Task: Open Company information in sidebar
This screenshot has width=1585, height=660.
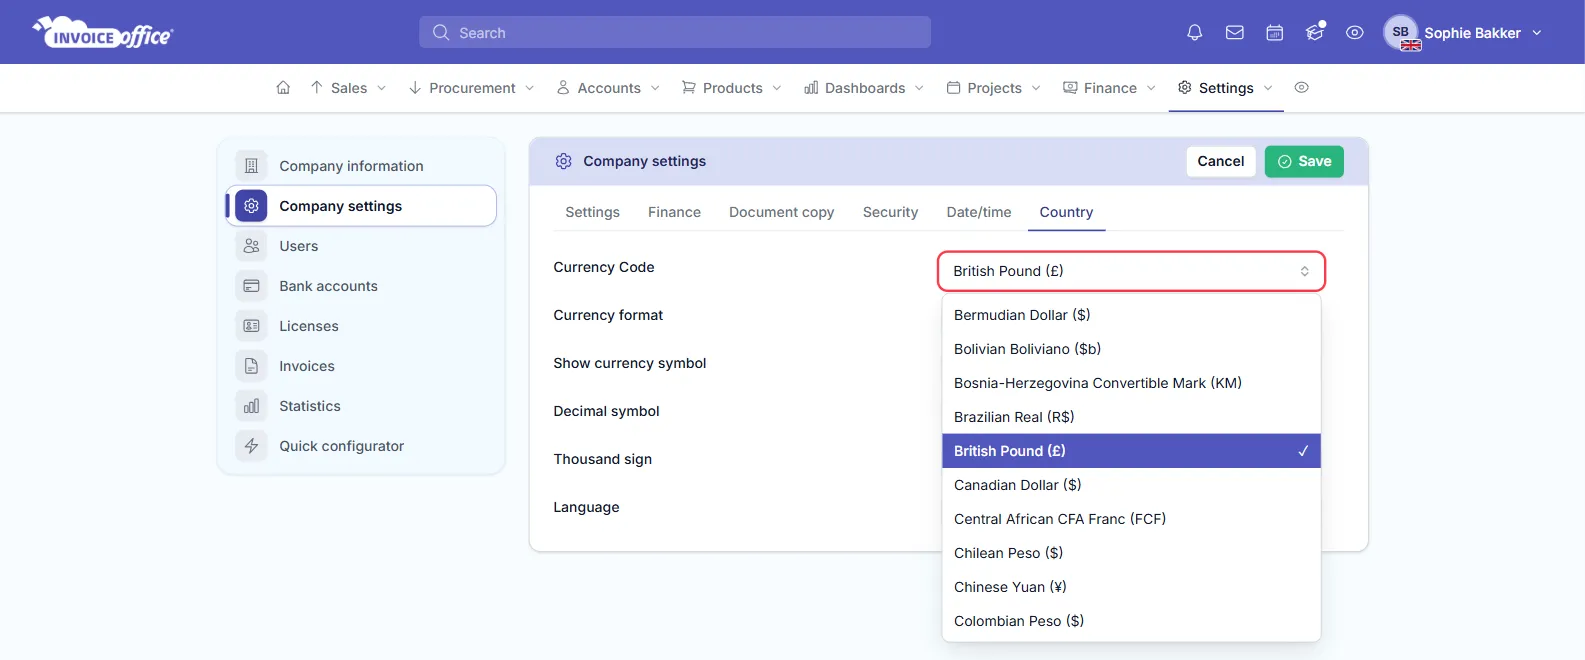Action: click(361, 166)
